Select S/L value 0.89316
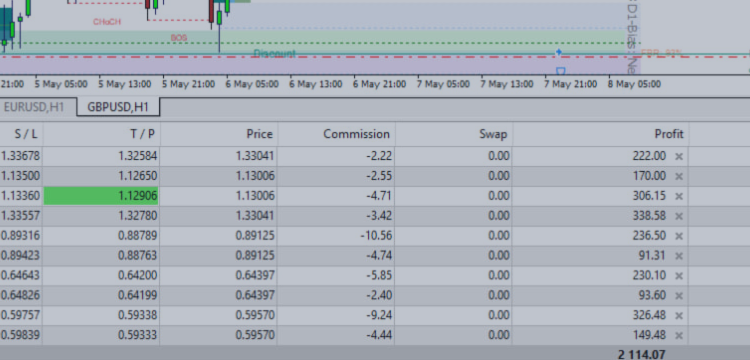The width and height of the screenshot is (750, 360). 21,236
